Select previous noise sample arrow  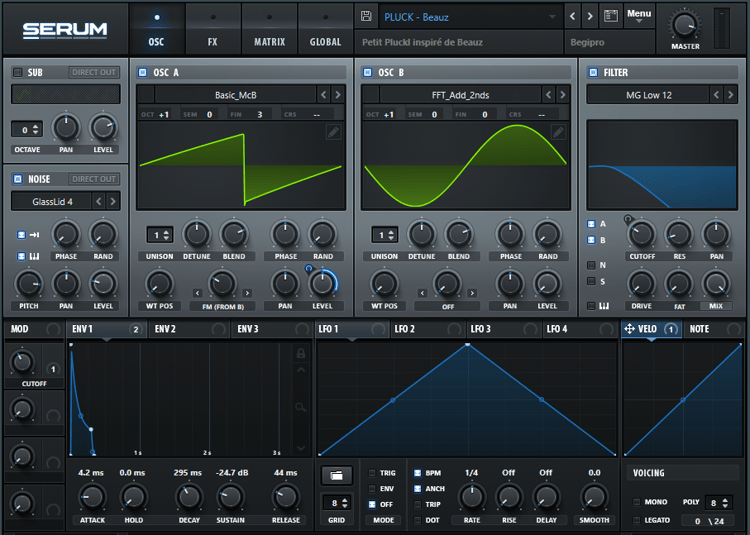pyautogui.click(x=99, y=201)
